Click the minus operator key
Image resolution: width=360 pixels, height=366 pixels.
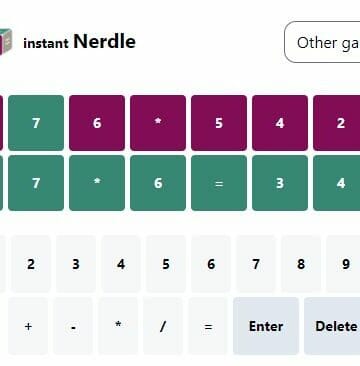(x=73, y=326)
